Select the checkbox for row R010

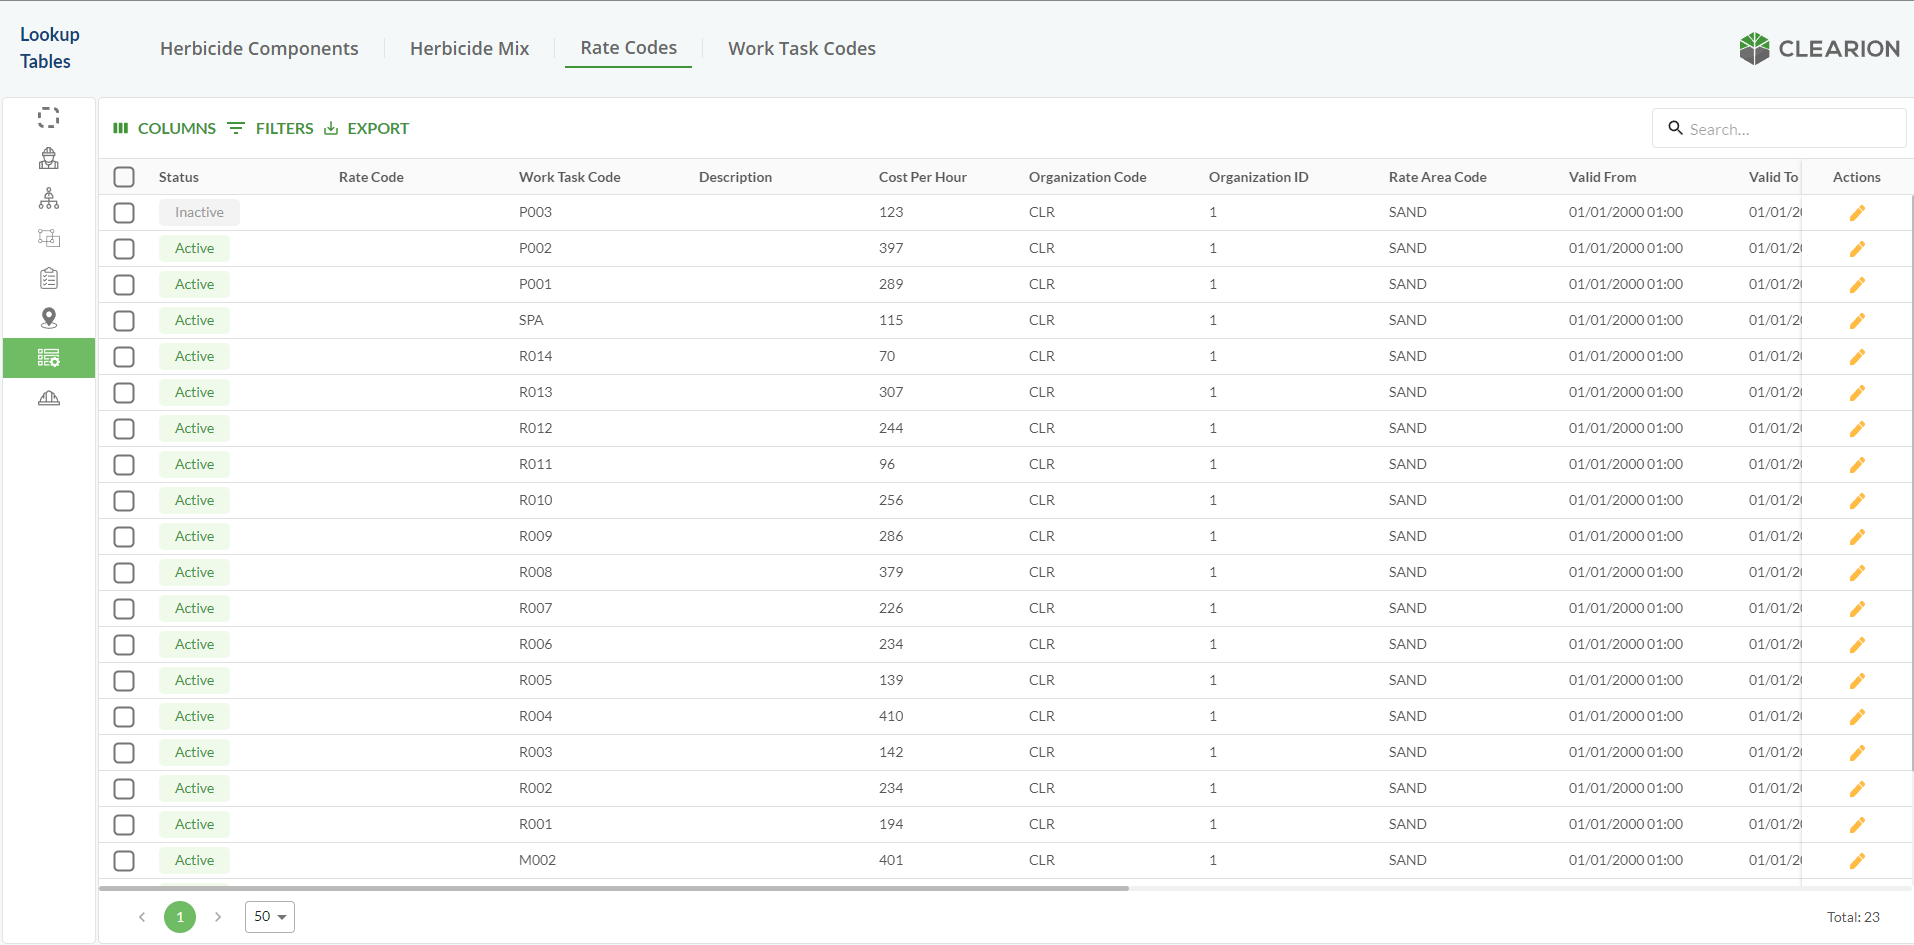click(x=124, y=501)
